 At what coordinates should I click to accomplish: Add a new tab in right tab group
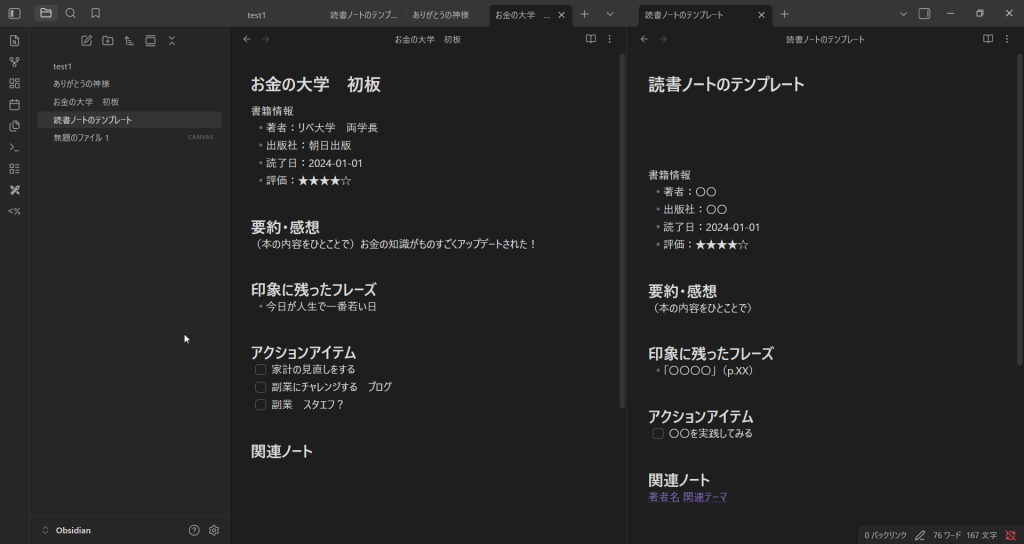[784, 14]
